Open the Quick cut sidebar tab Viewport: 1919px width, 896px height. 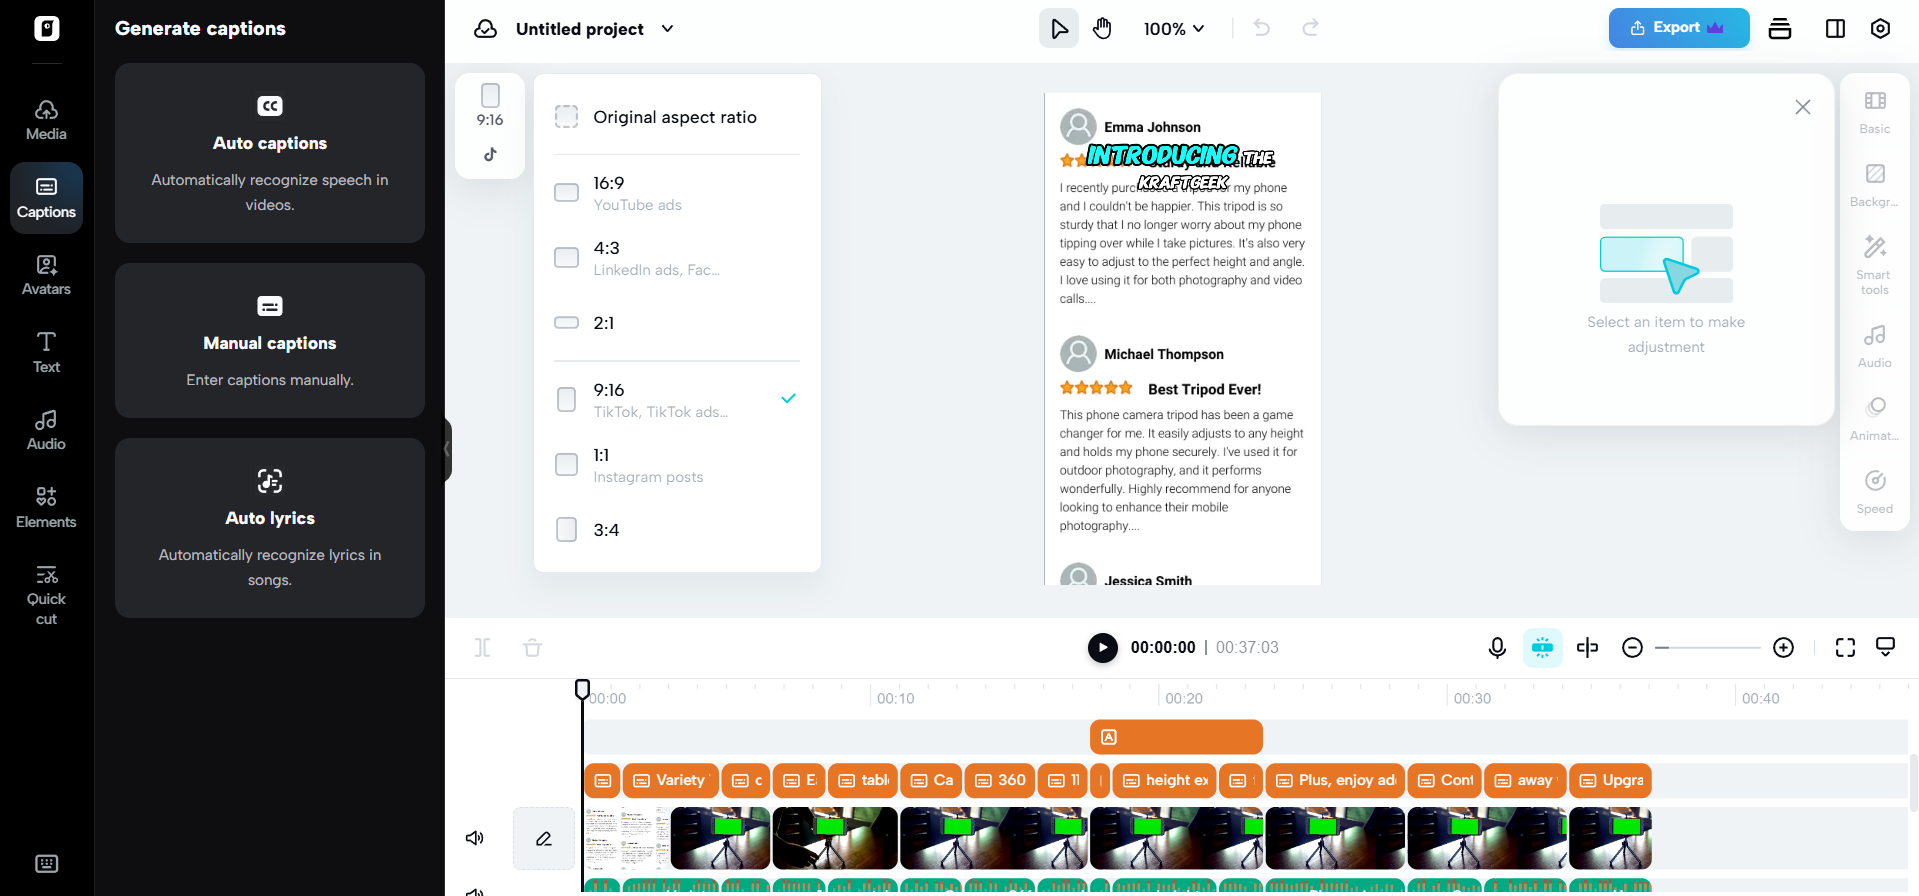pos(46,596)
